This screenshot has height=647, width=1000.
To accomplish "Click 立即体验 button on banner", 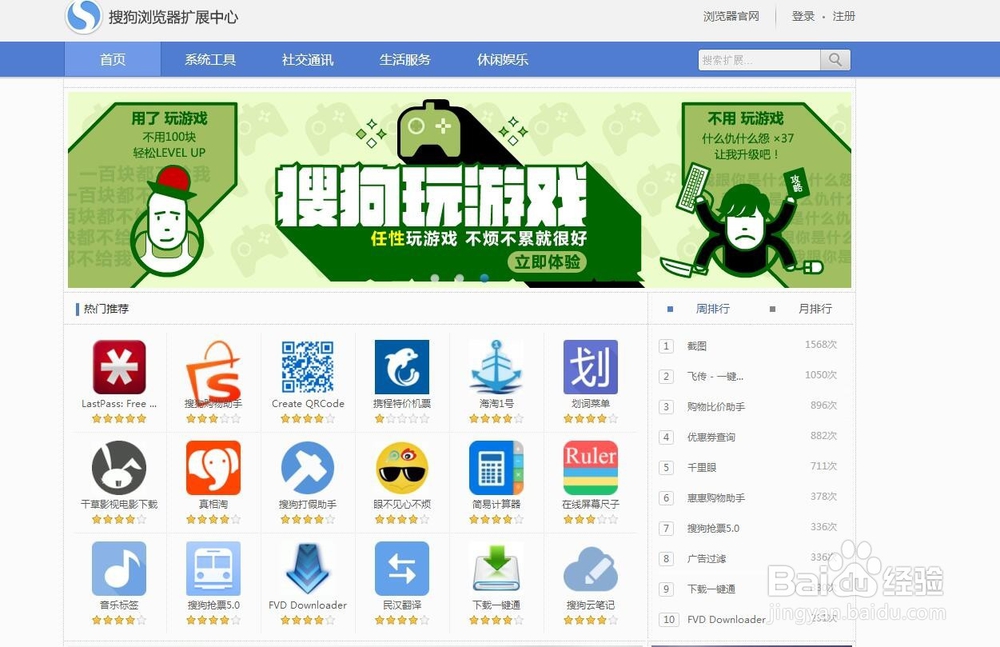I will [547, 262].
